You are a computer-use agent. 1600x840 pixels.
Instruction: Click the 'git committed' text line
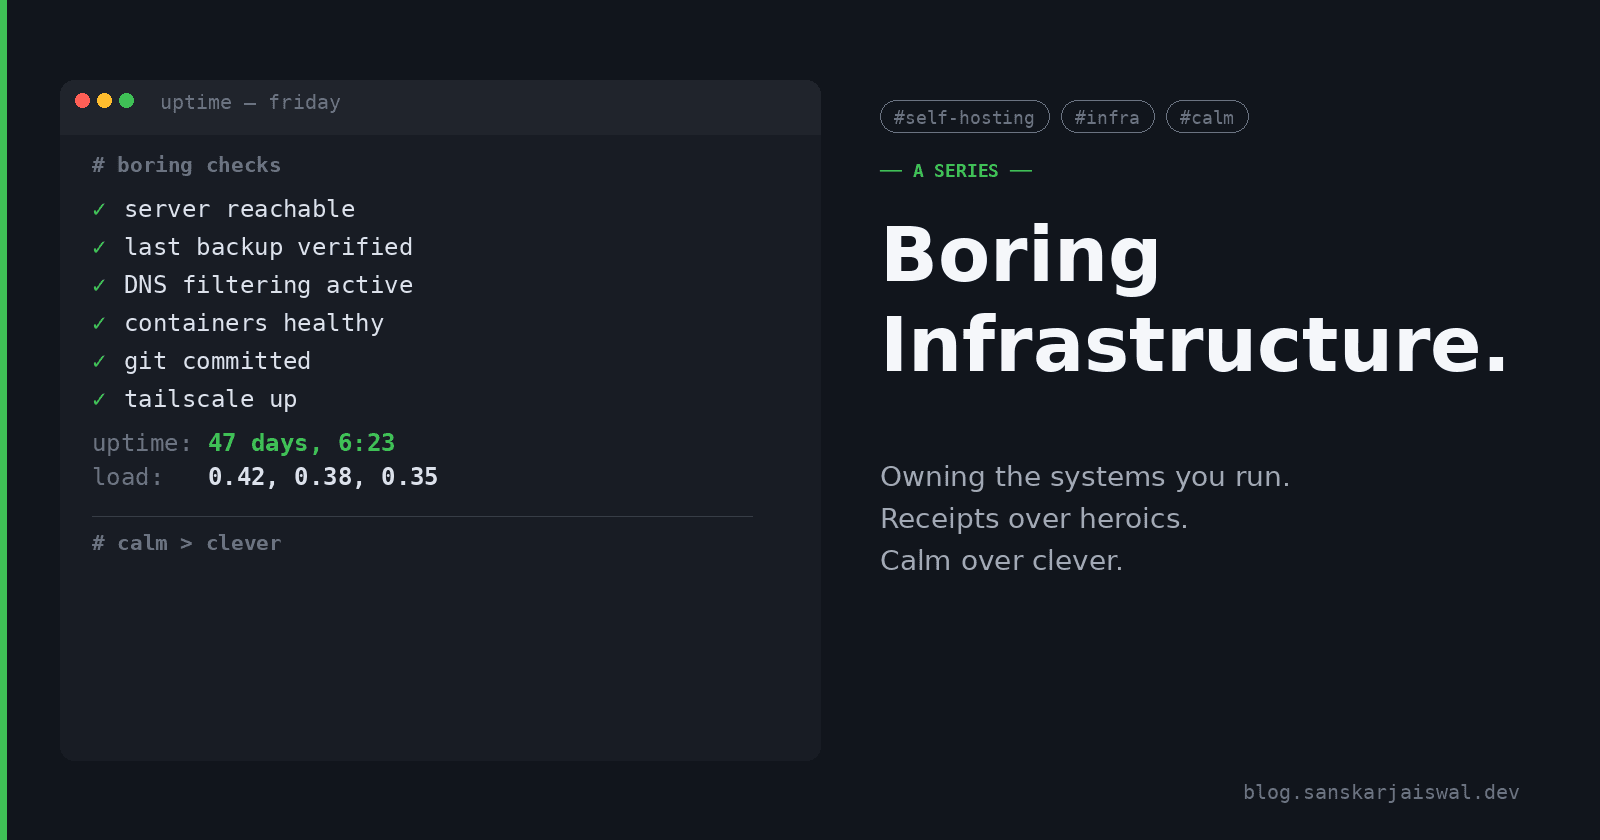click(217, 361)
